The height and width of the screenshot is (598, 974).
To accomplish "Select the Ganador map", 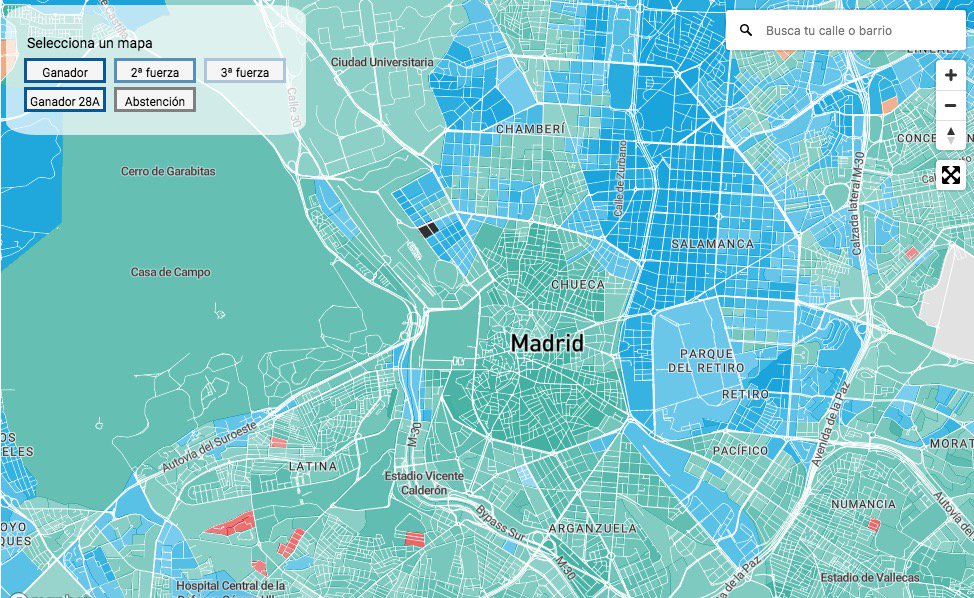I will pyautogui.click(x=65, y=72).
